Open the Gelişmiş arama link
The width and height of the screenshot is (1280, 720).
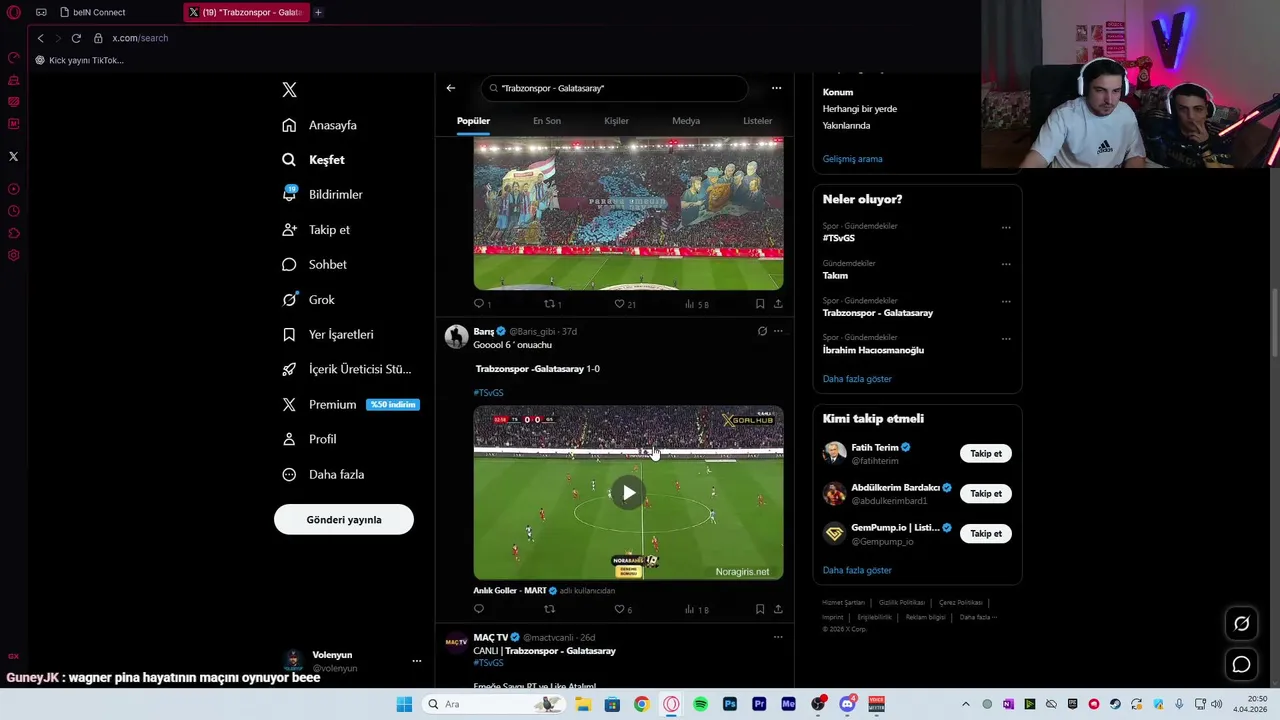[x=852, y=159]
